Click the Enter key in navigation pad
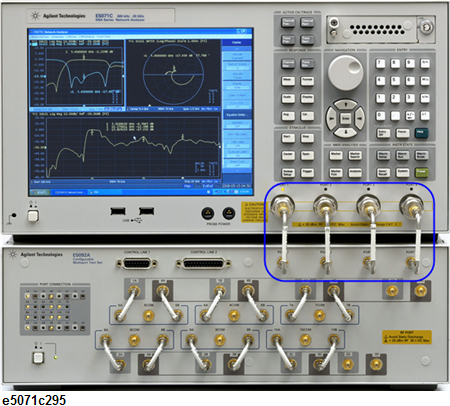 point(345,118)
